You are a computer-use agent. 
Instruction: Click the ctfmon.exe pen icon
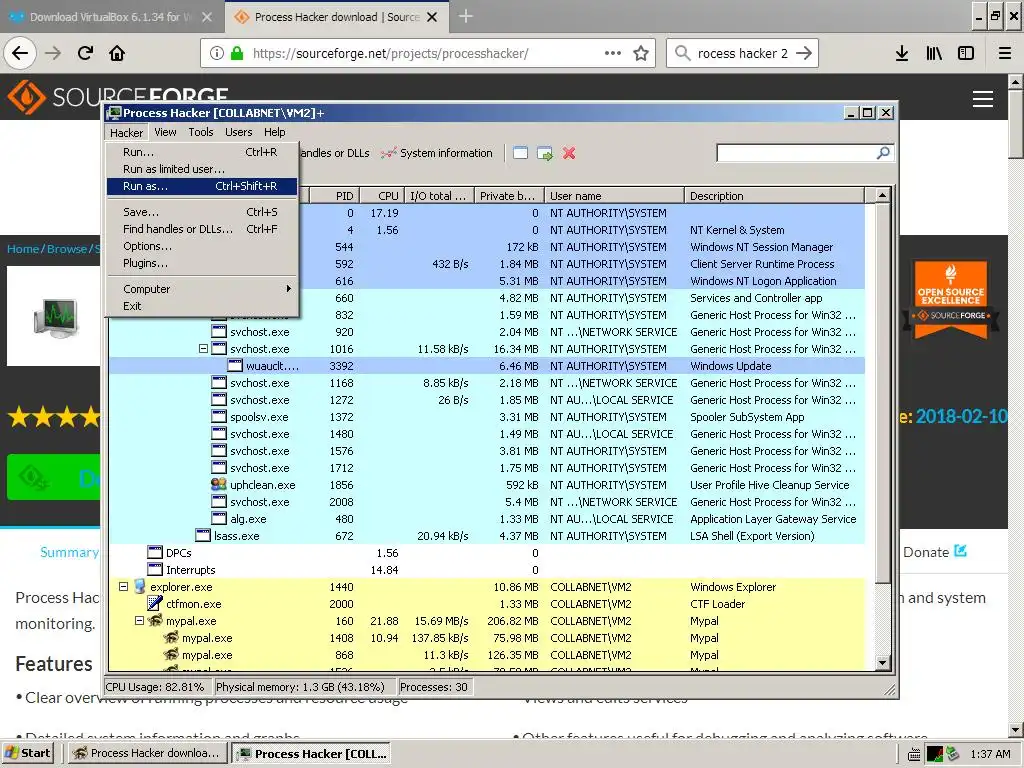pos(155,603)
